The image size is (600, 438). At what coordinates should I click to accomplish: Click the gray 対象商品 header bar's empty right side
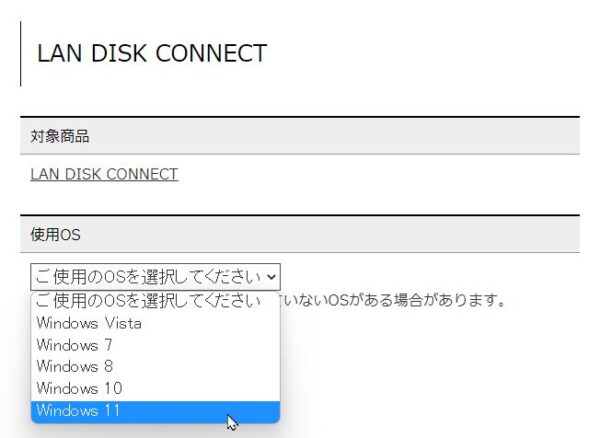pyautogui.click(x=400, y=136)
